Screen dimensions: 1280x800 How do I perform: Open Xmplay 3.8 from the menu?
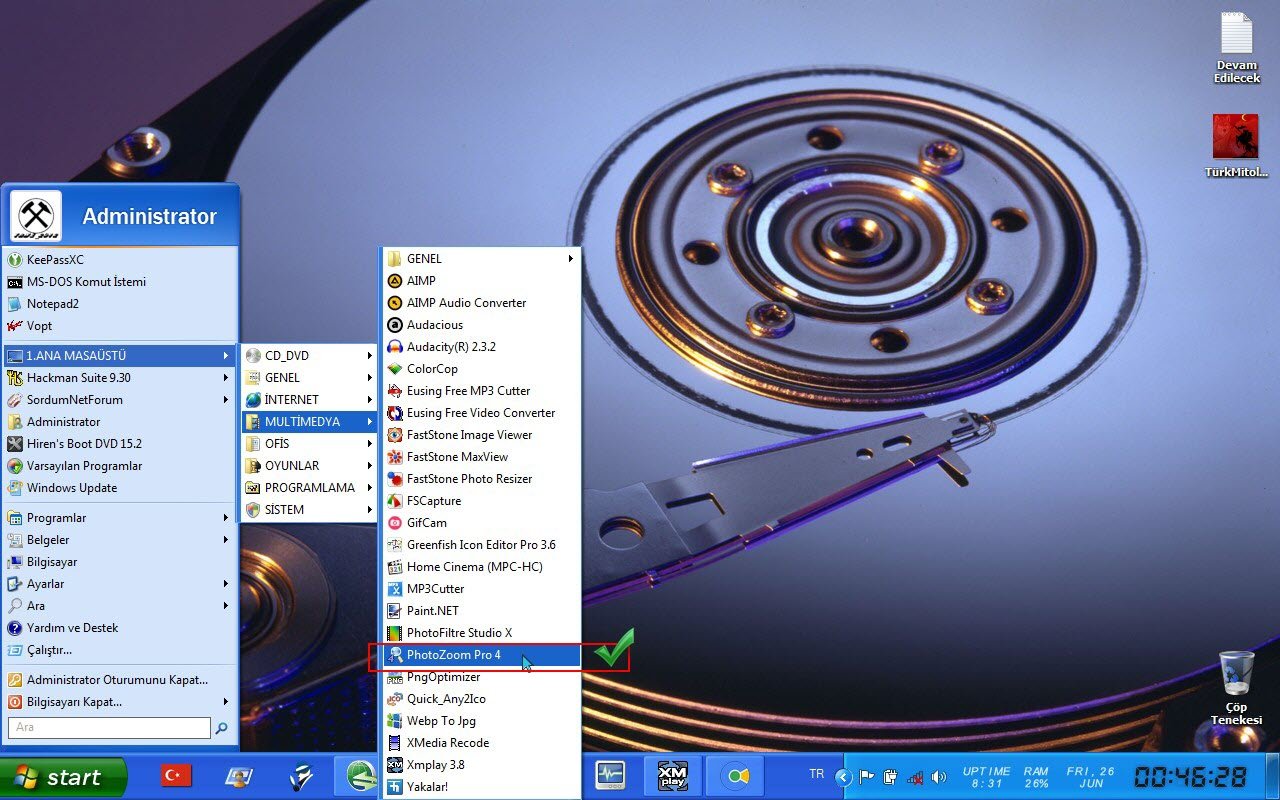481,765
